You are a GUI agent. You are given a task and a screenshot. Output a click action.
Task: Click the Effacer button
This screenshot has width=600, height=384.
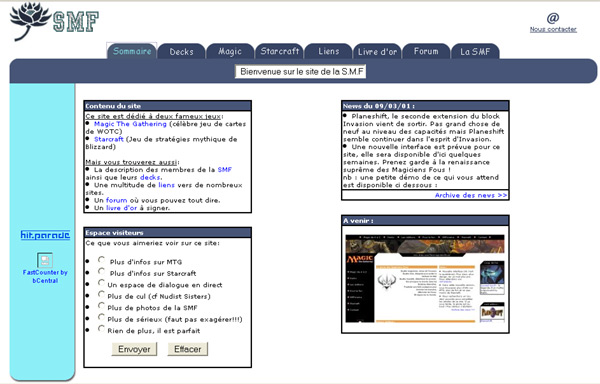pos(188,349)
